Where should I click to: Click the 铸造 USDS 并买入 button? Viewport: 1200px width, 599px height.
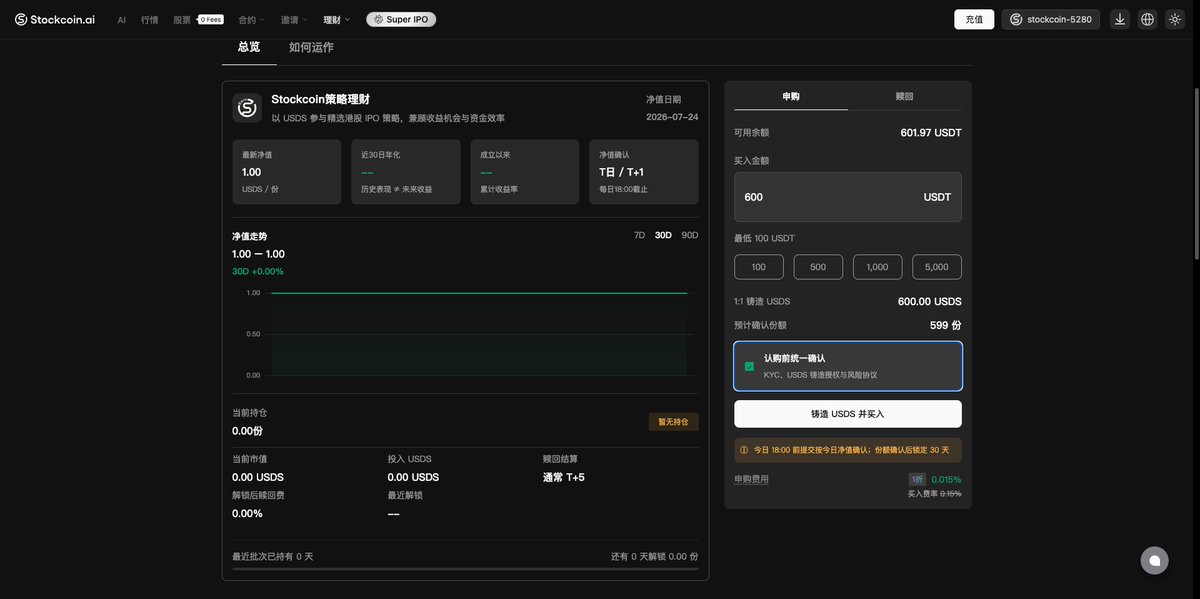click(x=848, y=414)
